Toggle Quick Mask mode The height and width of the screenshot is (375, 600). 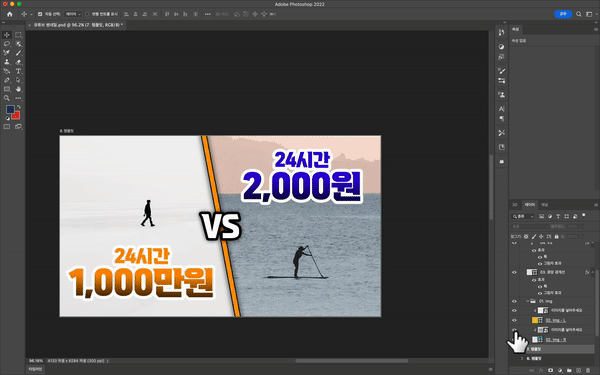coord(7,127)
